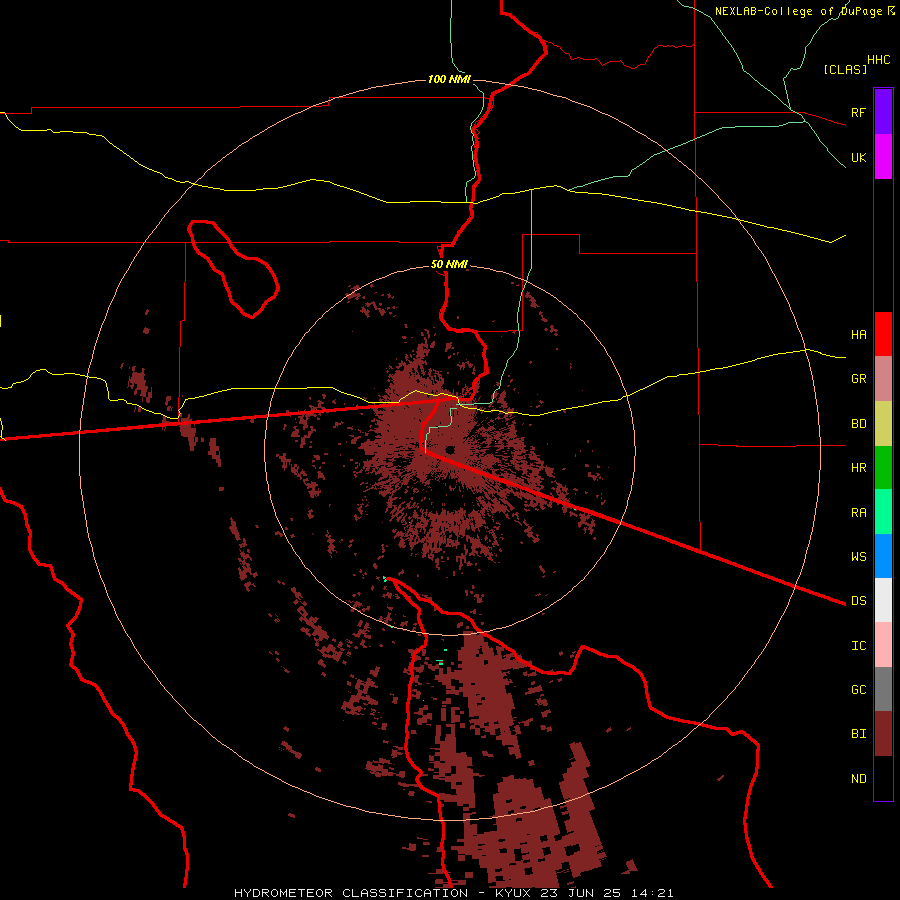This screenshot has height=900, width=900.
Task: Choose the BI dark red legend swatch
Action: tap(883, 734)
